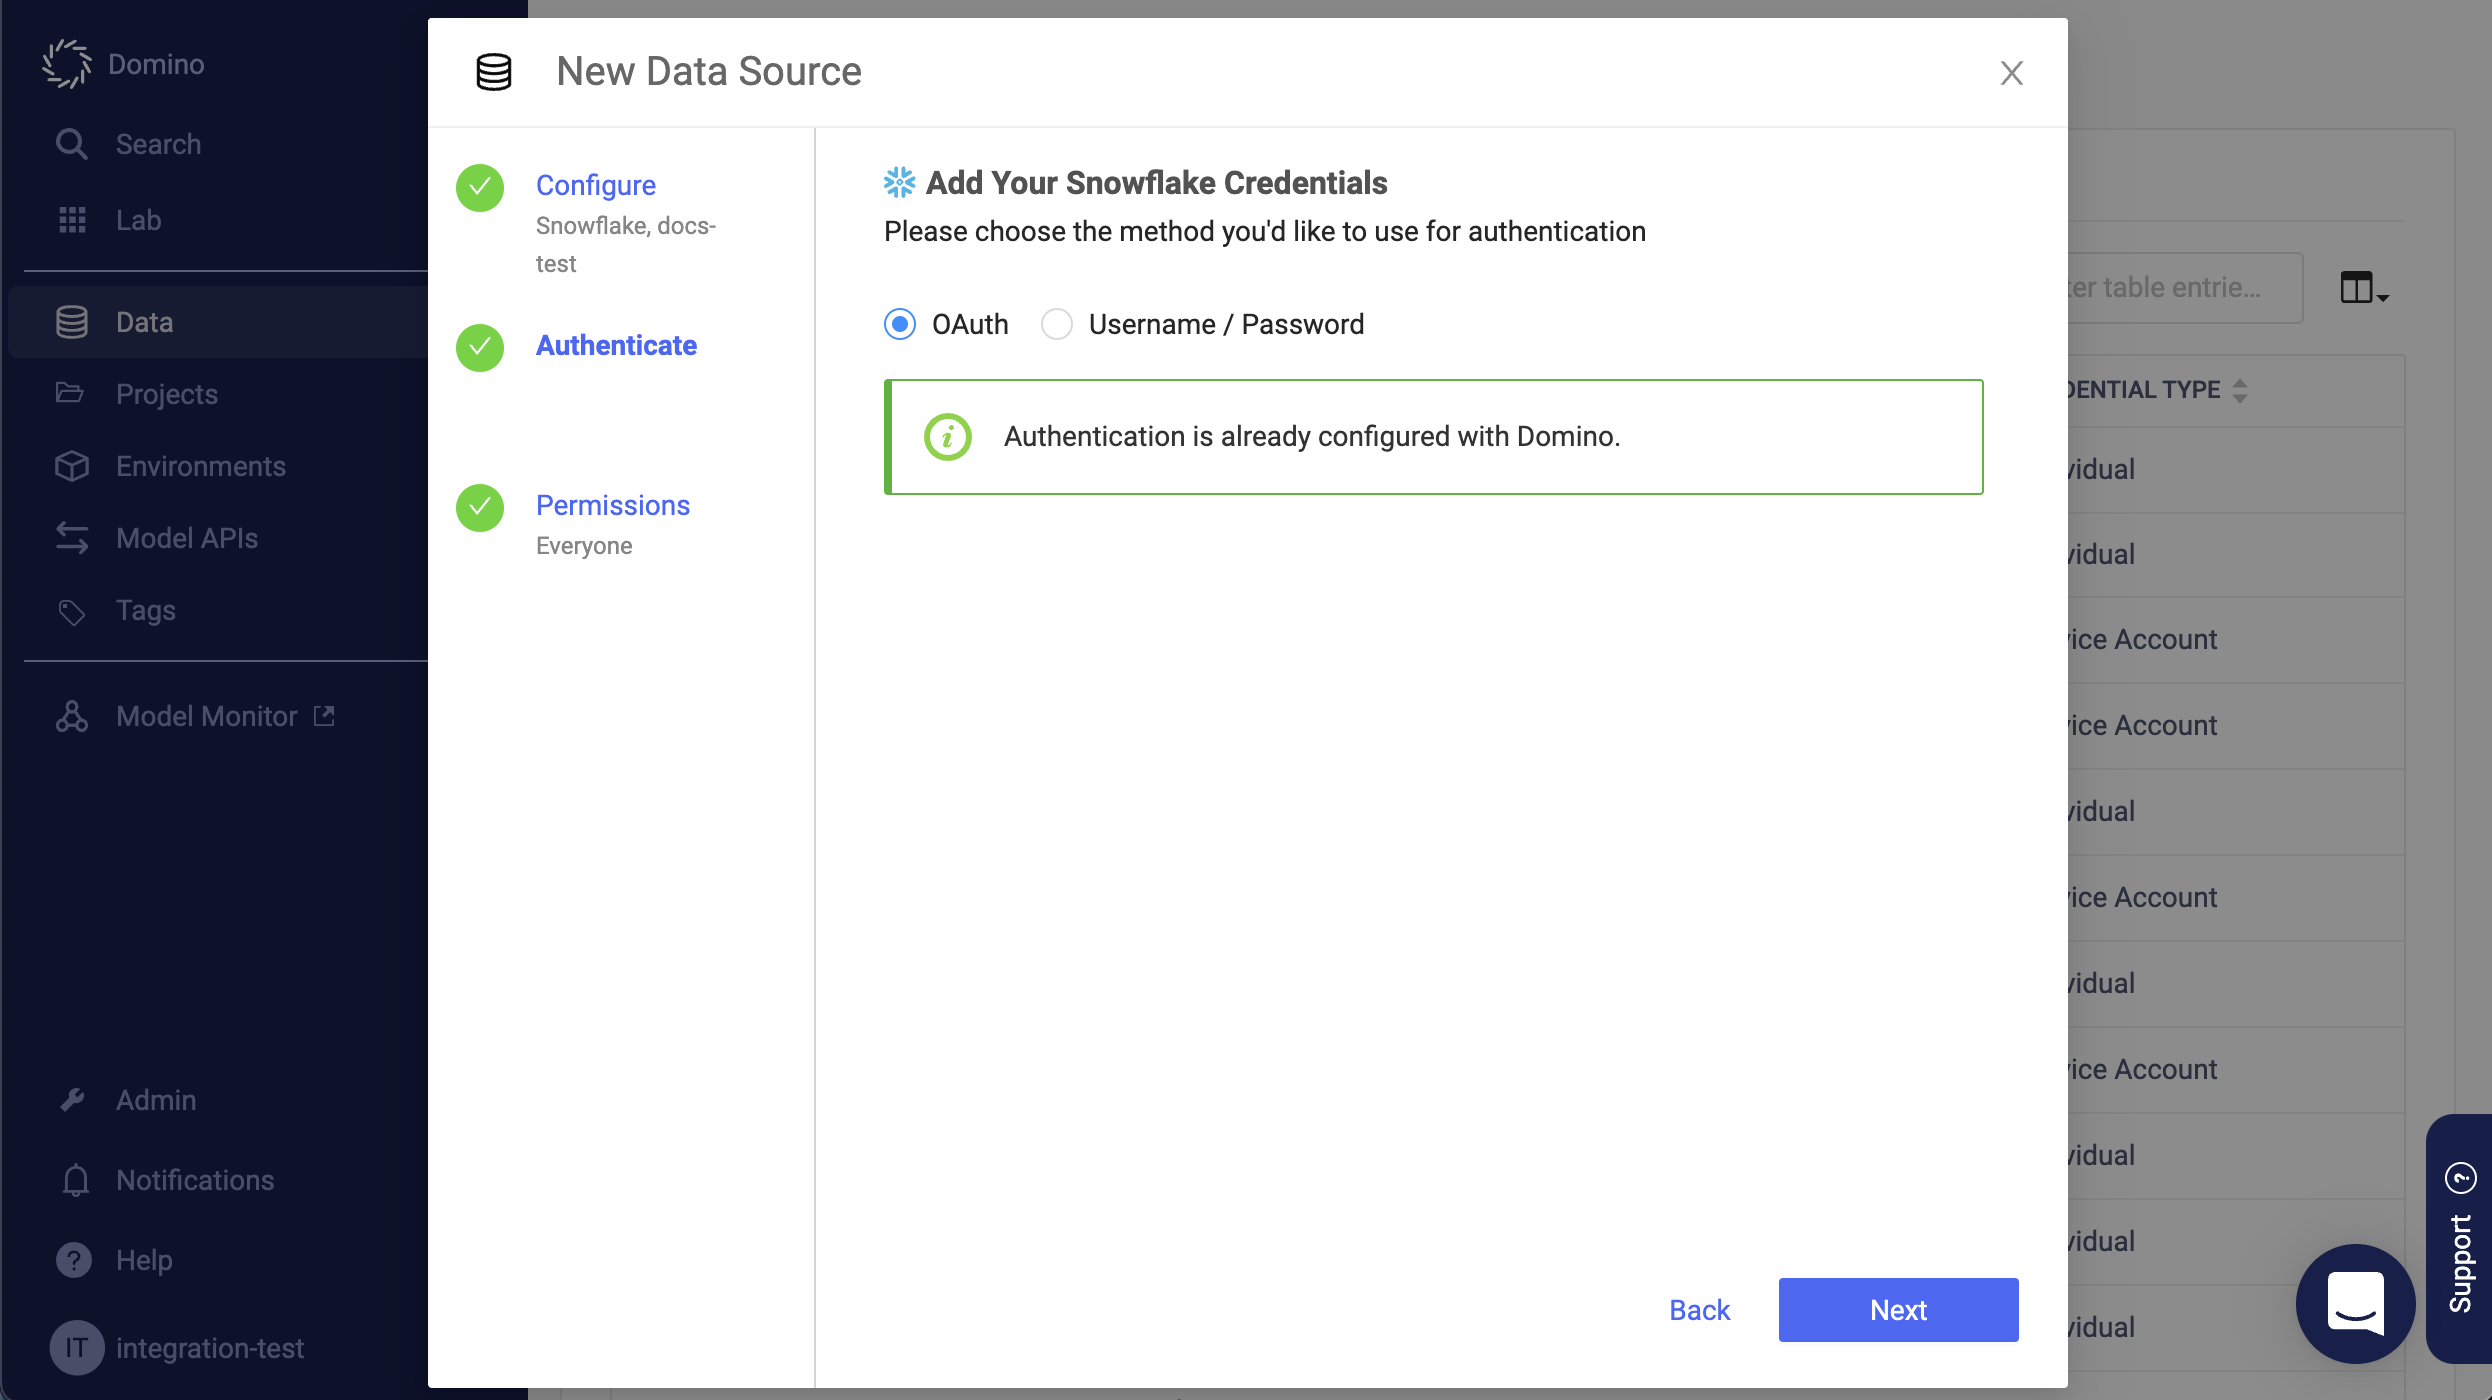
Task: Click 'Everyone' permissions subtitle
Action: [x=584, y=546]
